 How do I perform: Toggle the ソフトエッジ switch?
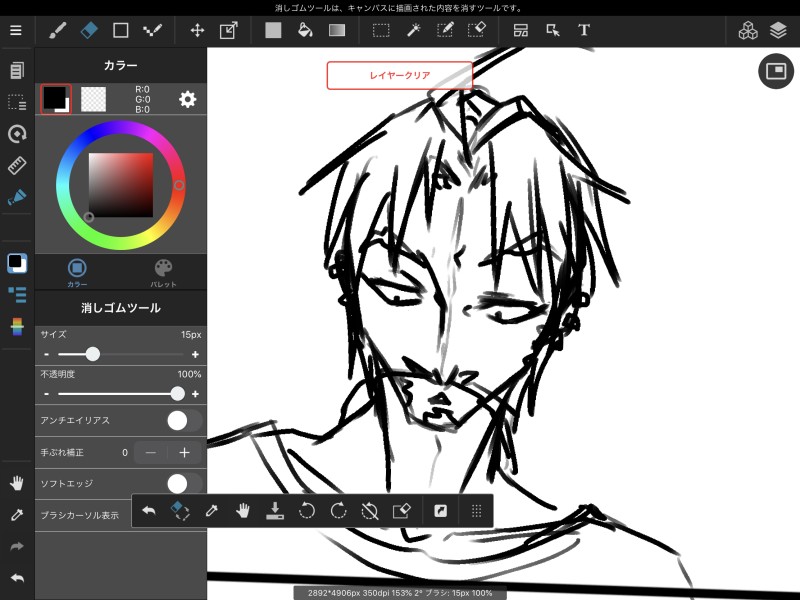pyautogui.click(x=185, y=484)
